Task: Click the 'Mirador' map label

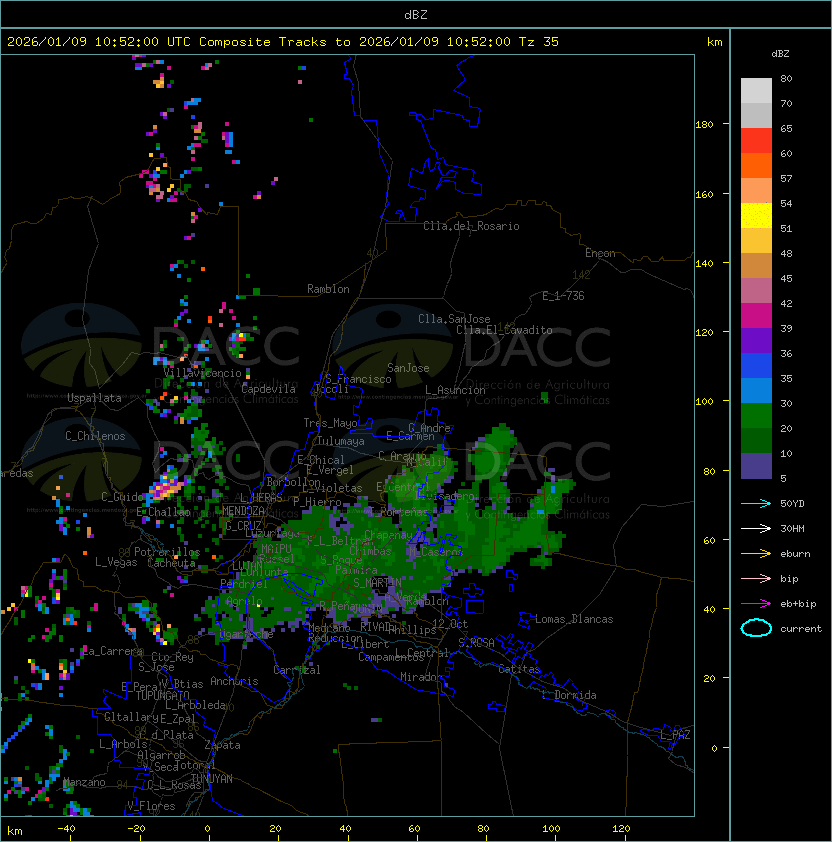Action: 422,677
